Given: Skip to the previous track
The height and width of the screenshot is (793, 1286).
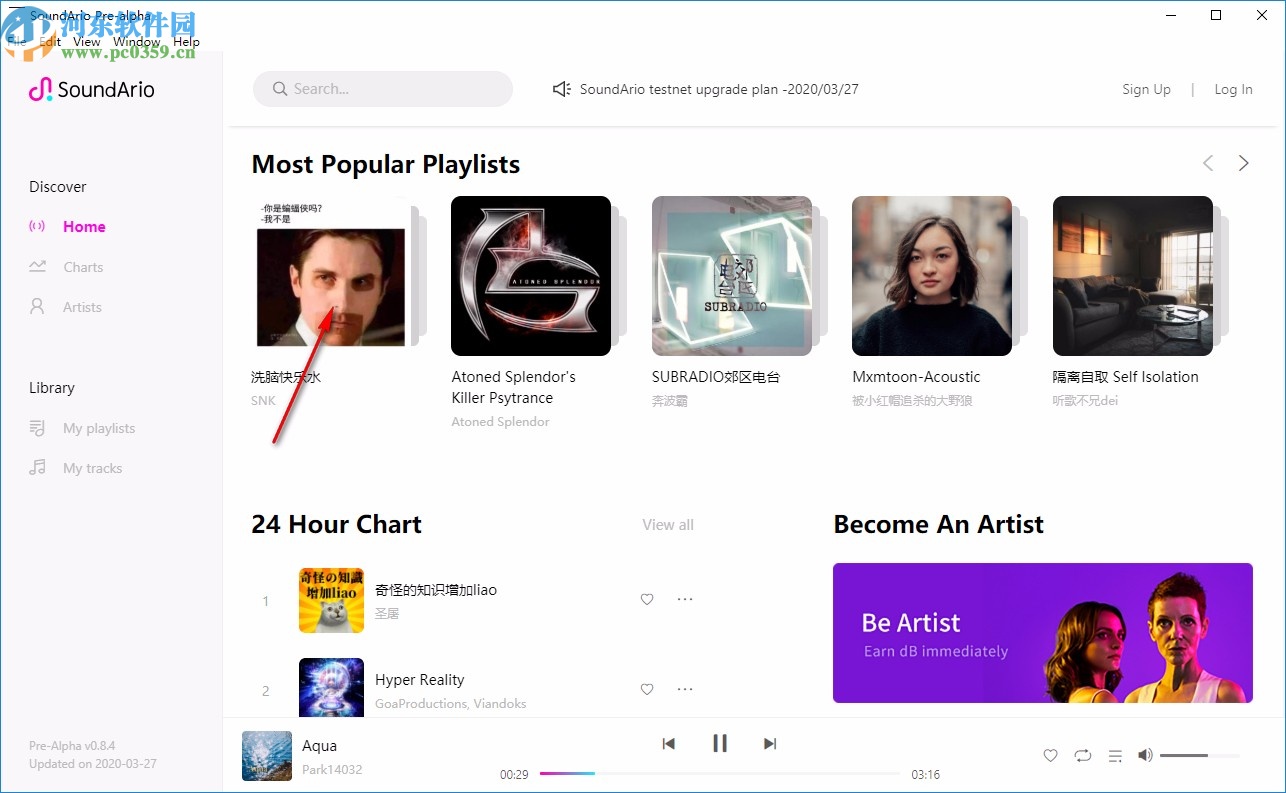Looking at the screenshot, I should coord(669,743).
